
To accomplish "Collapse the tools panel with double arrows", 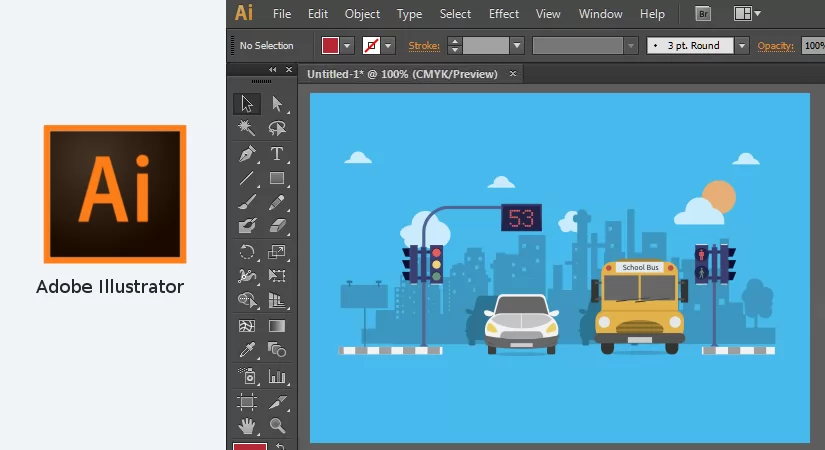I will [x=272, y=70].
